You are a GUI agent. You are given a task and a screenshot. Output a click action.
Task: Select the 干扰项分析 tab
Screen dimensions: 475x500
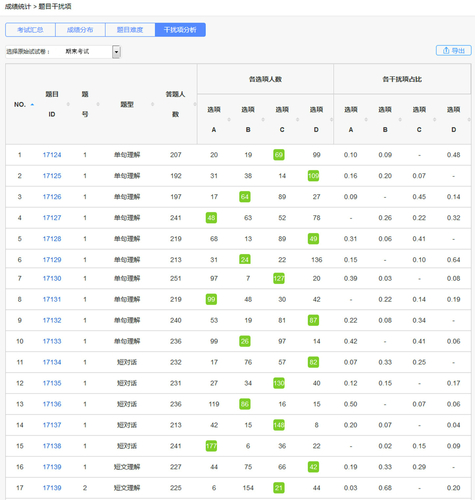(180, 30)
